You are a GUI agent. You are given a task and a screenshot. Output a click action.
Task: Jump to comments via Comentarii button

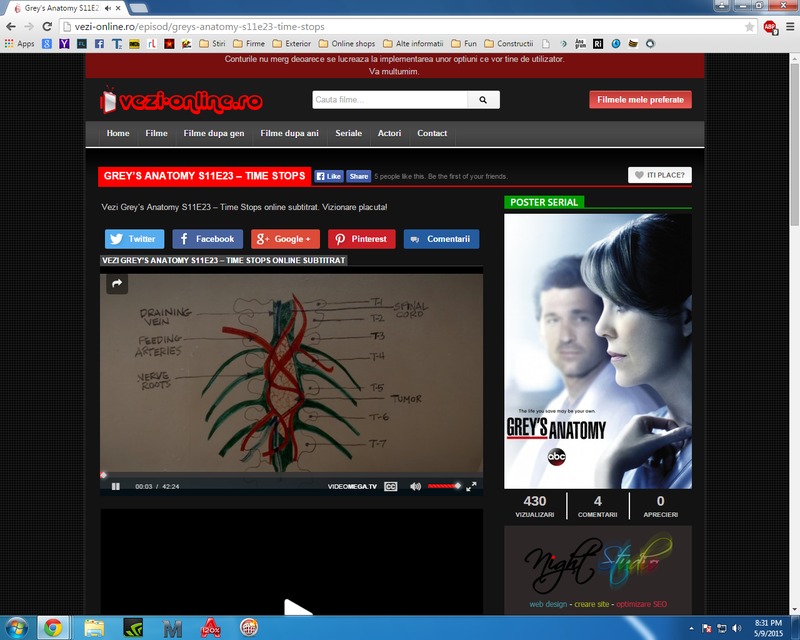coord(441,239)
